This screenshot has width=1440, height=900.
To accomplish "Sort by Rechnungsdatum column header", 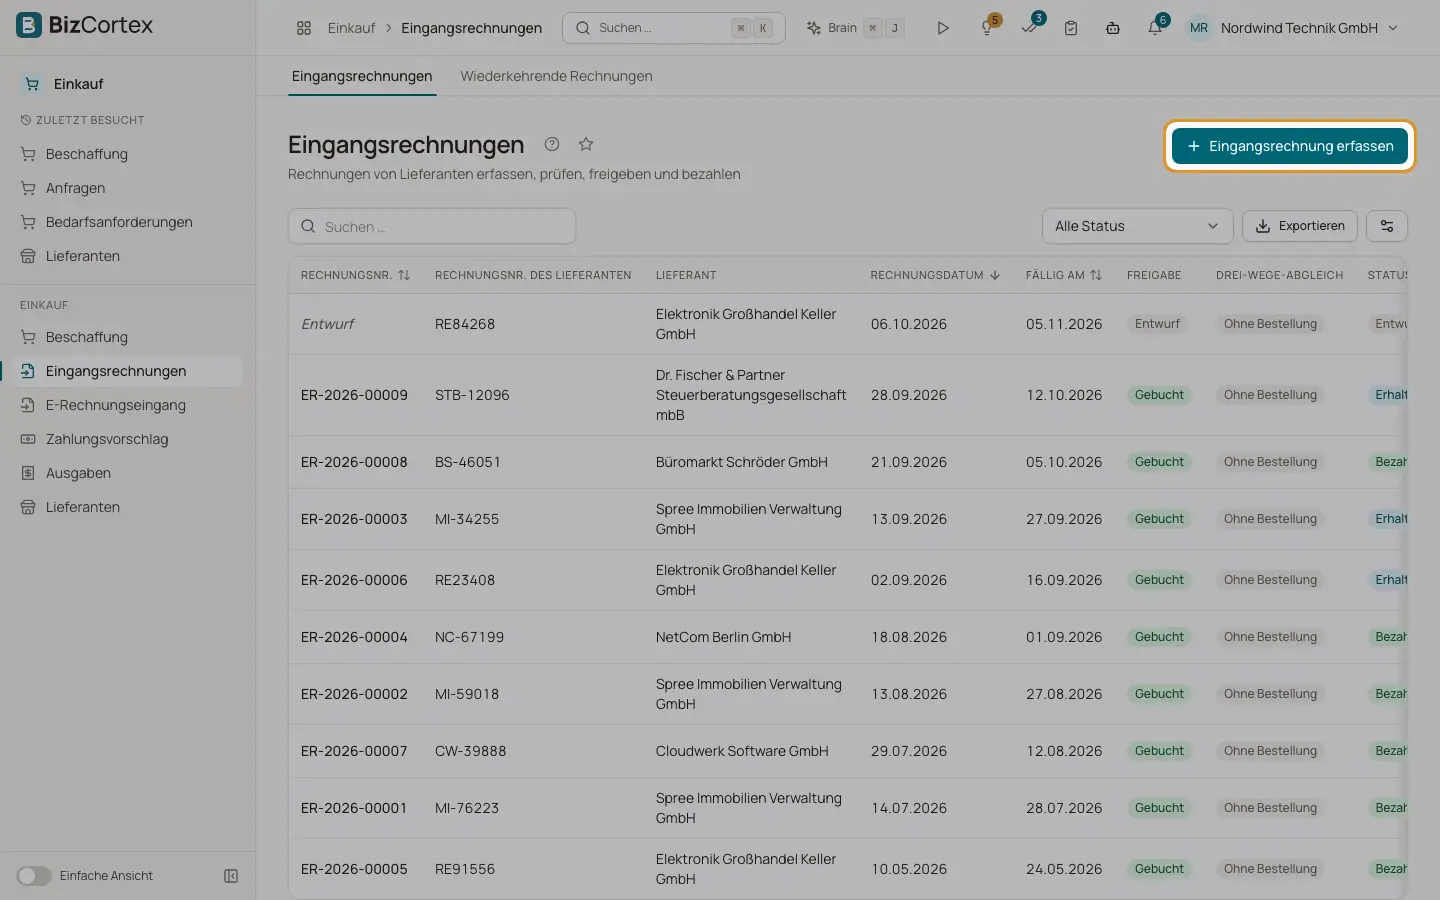I will click(935, 275).
